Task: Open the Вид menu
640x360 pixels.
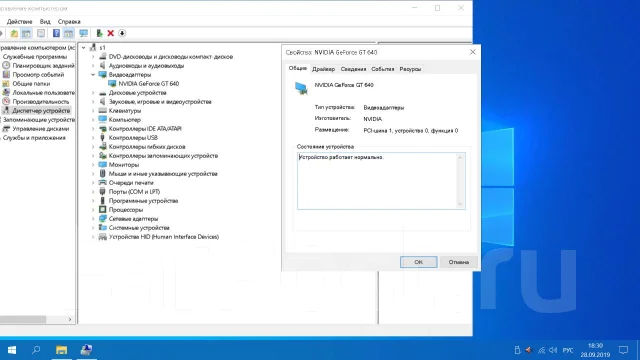Action: pyautogui.click(x=45, y=22)
